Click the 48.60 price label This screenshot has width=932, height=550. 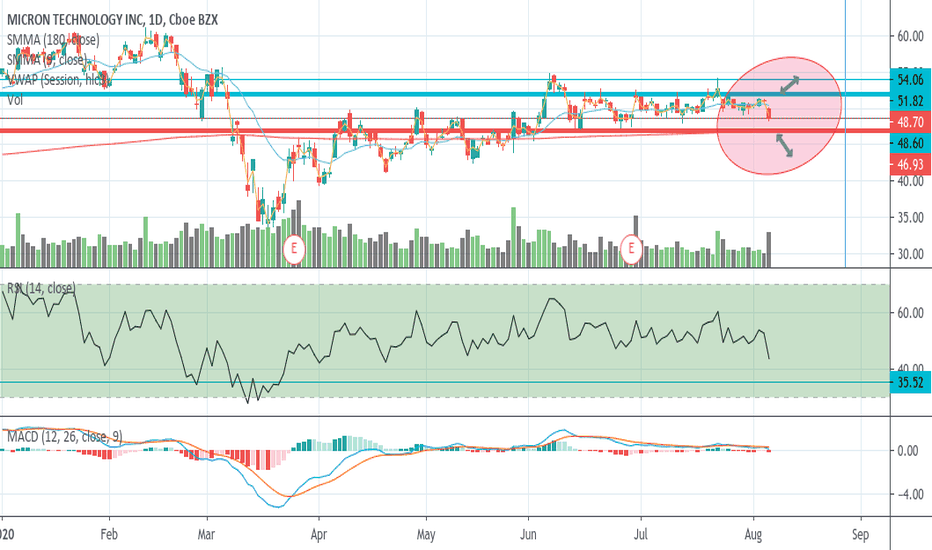[911, 143]
